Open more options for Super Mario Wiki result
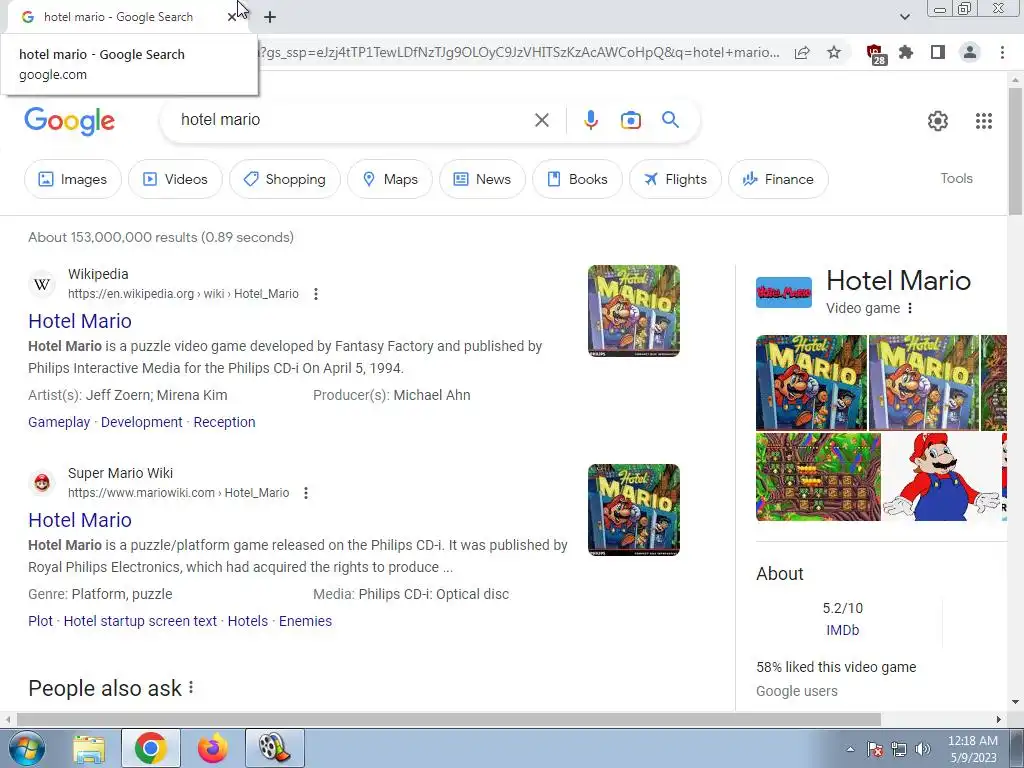This screenshot has height=768, width=1024. pyautogui.click(x=306, y=493)
